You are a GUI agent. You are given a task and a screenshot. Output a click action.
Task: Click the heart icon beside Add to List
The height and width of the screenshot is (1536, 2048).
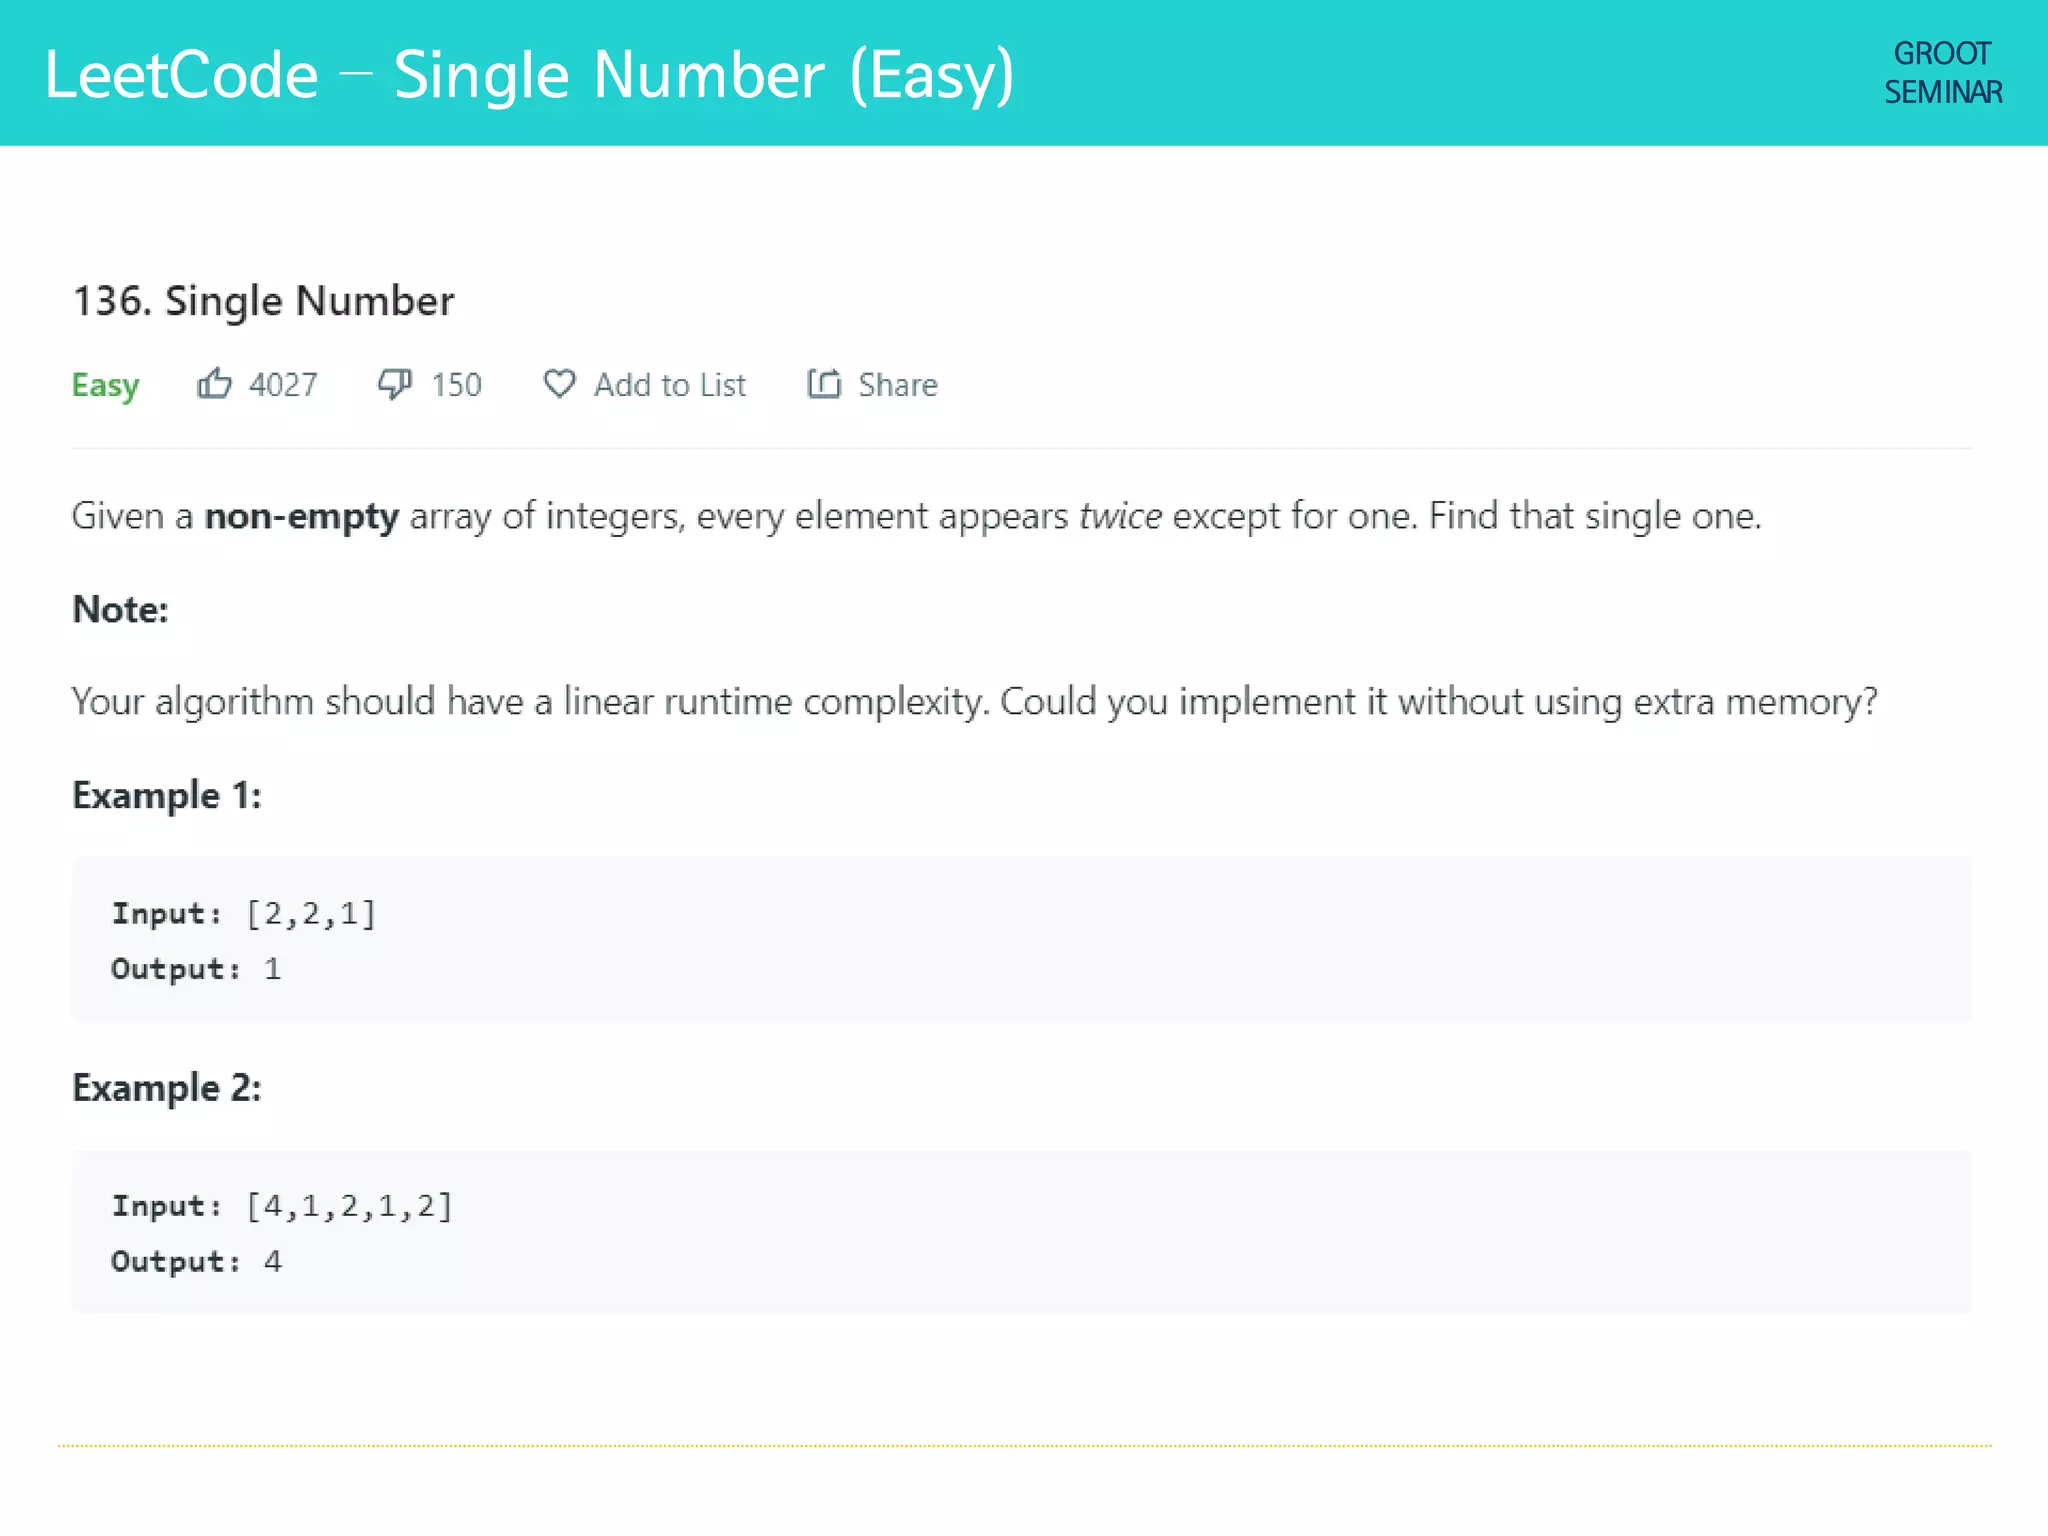click(x=559, y=384)
